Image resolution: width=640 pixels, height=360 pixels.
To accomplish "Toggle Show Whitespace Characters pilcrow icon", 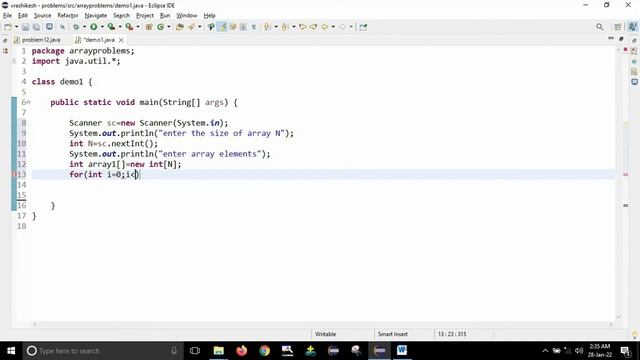I will point(253,27).
